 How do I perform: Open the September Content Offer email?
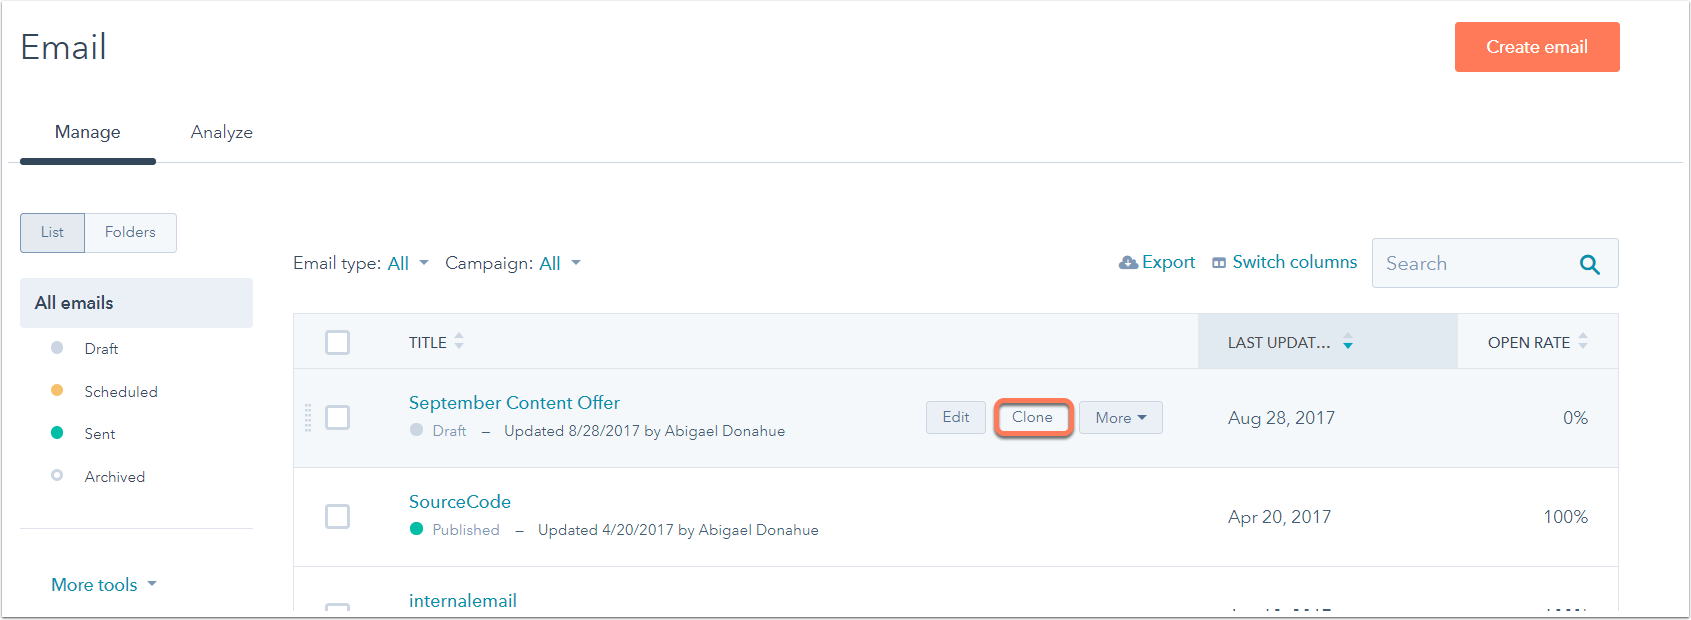pos(514,403)
